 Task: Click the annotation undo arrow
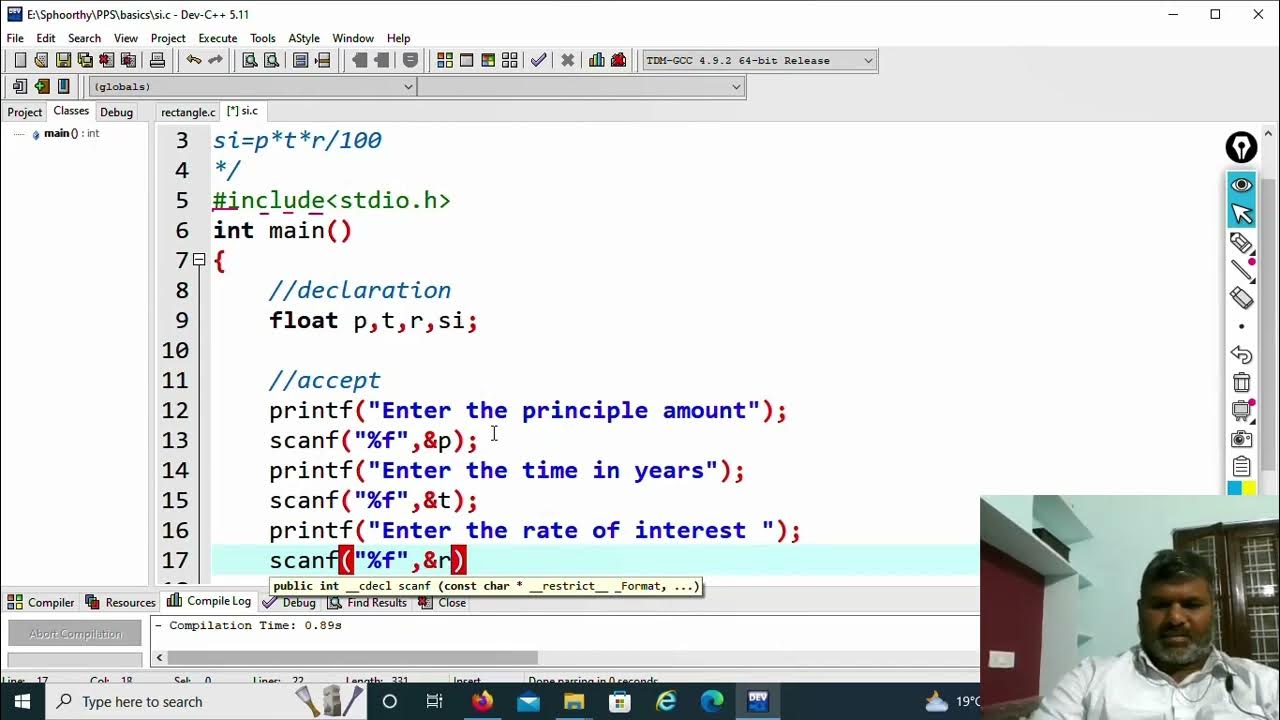pyautogui.click(x=1241, y=355)
